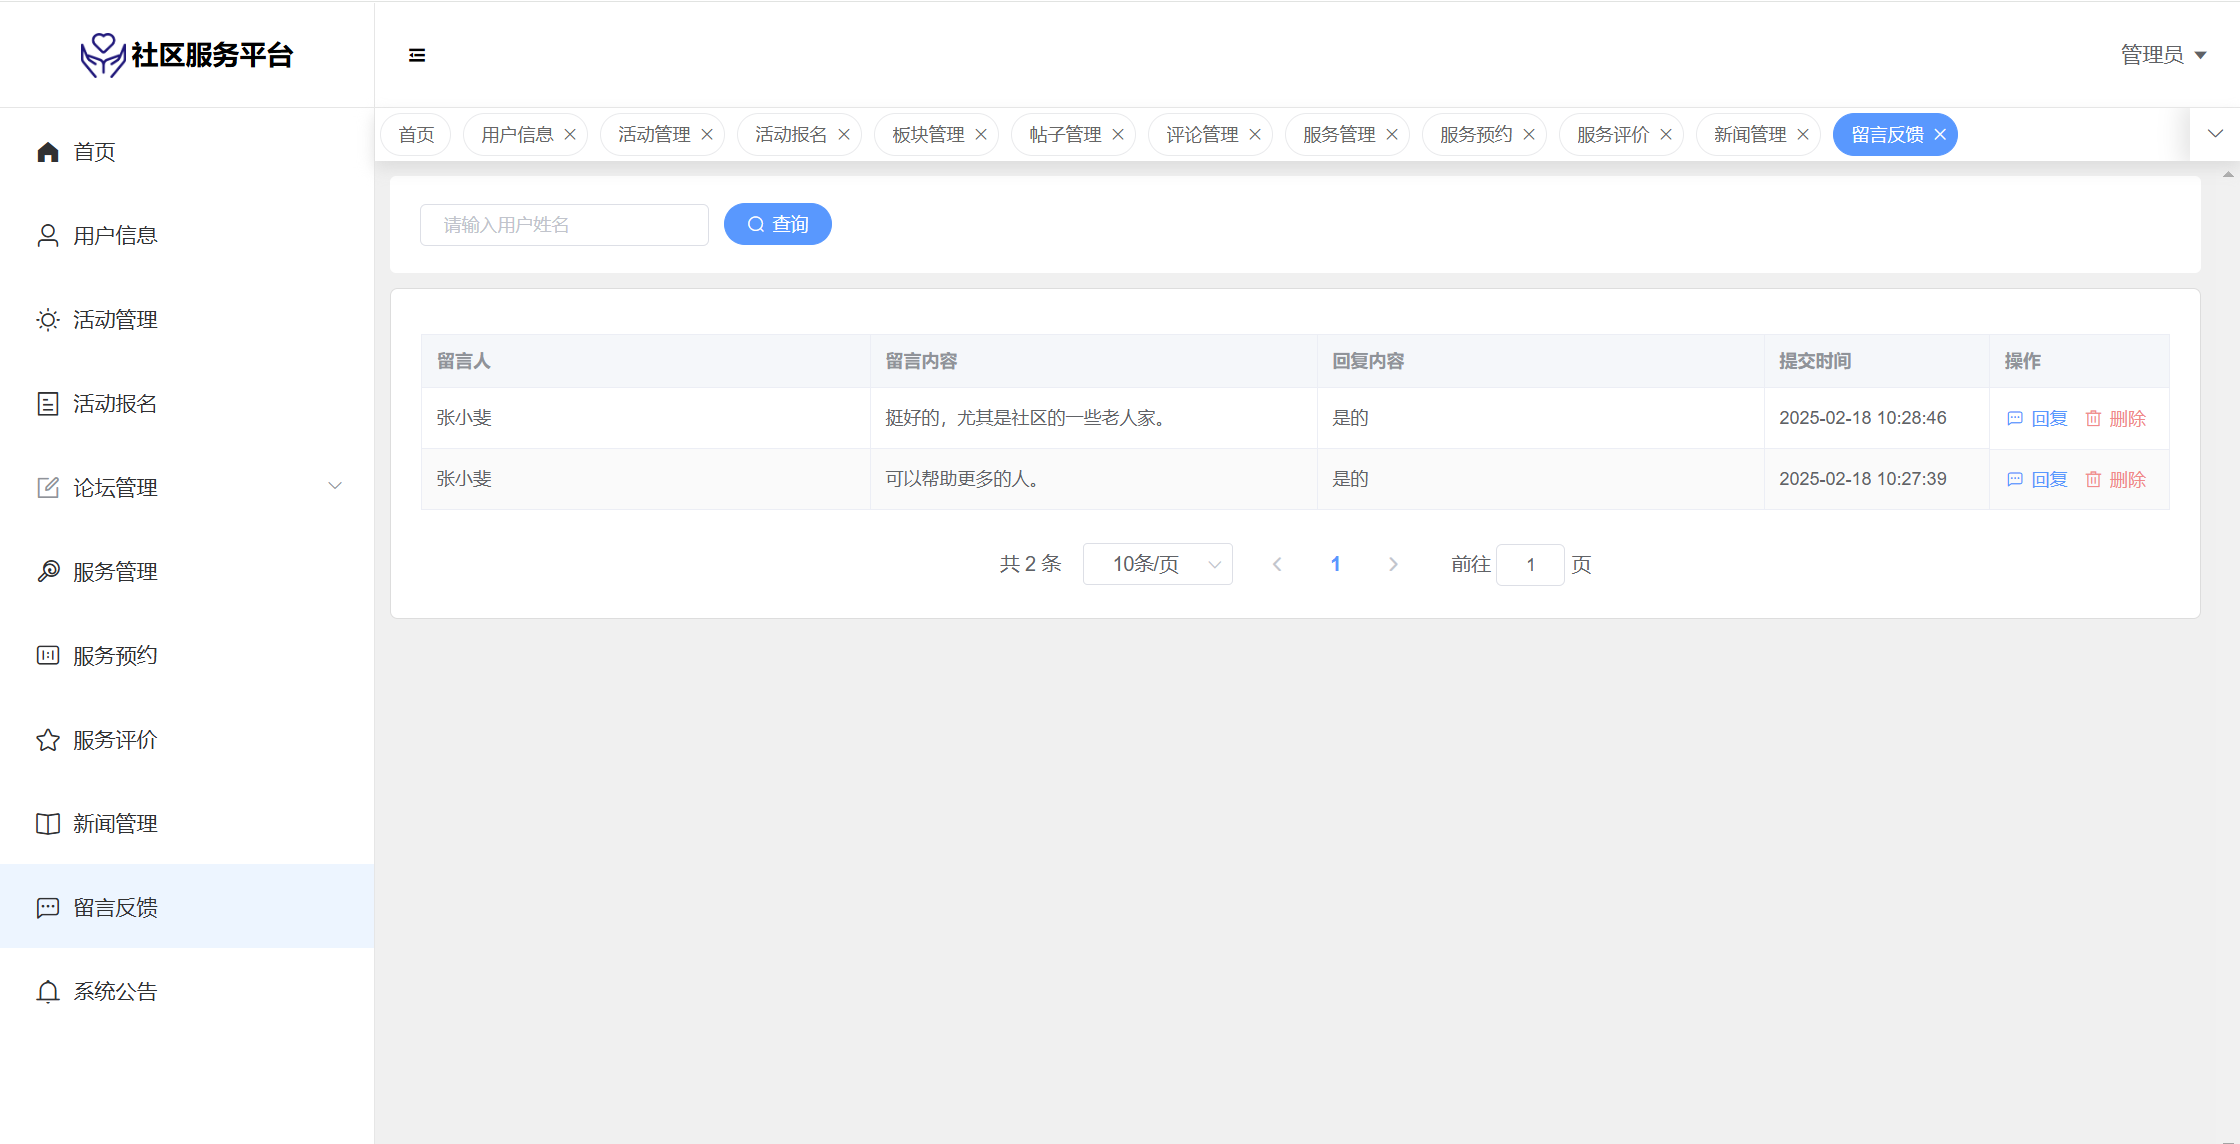This screenshot has width=2240, height=1144.
Task: Expand the tabs overflow chevron
Action: [2215, 134]
